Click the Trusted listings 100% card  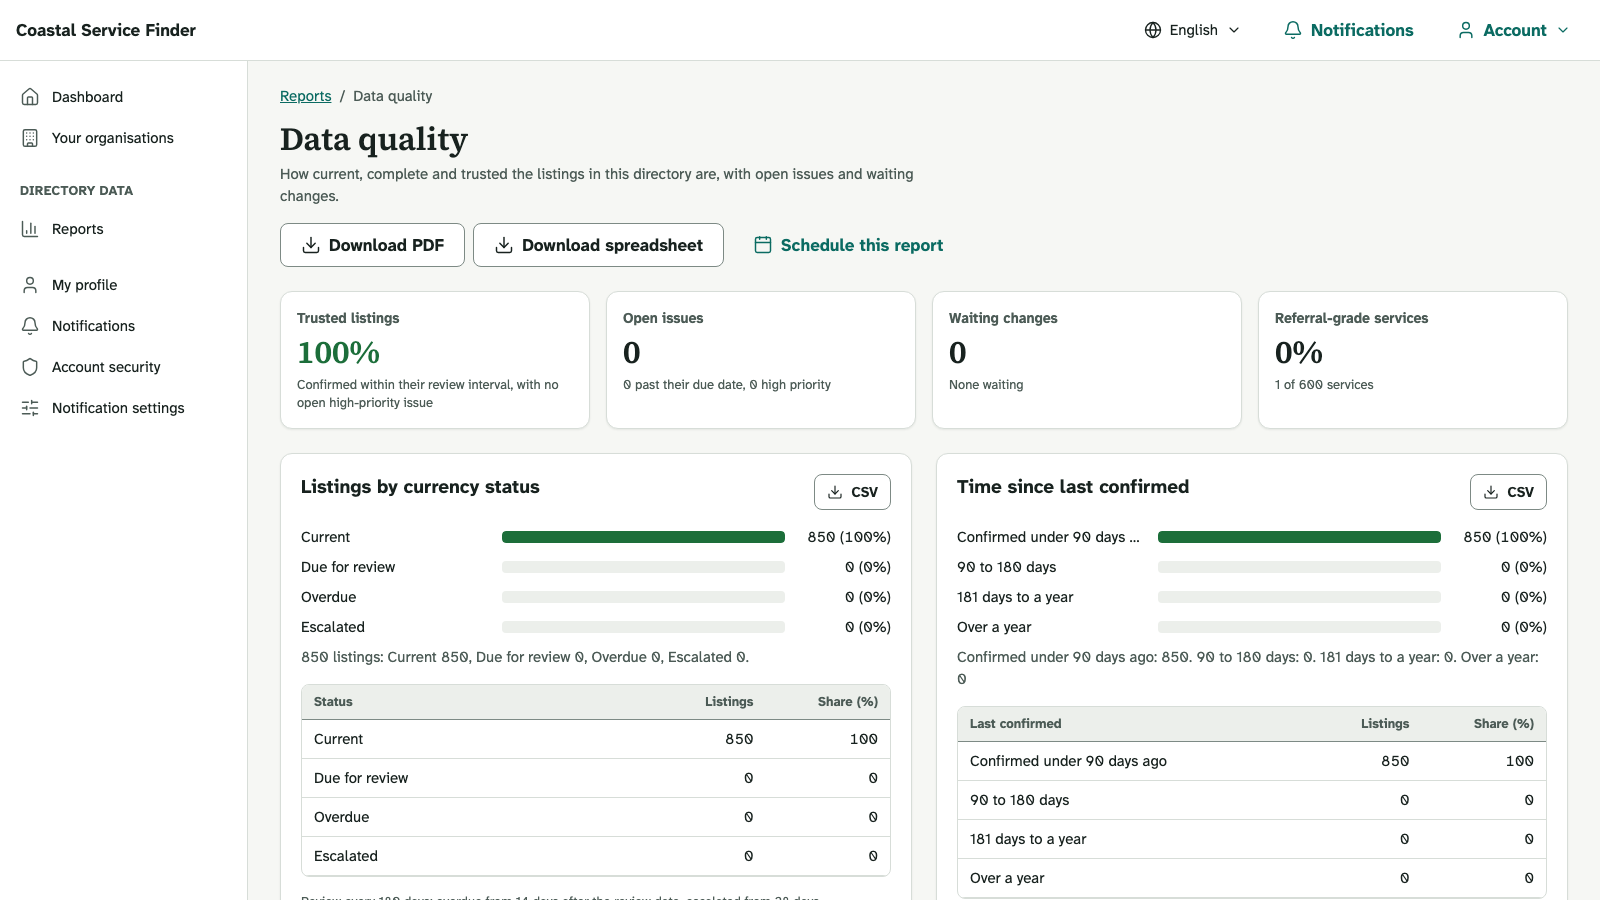pyautogui.click(x=435, y=360)
